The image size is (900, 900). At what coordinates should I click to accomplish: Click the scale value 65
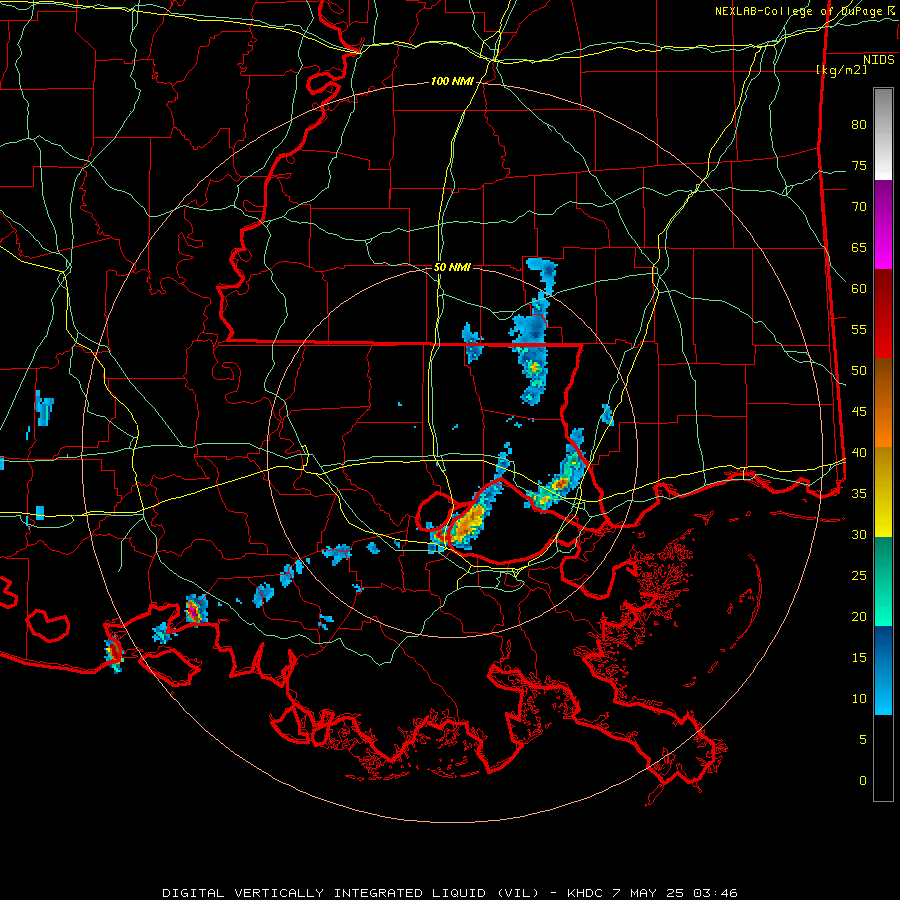tap(859, 247)
